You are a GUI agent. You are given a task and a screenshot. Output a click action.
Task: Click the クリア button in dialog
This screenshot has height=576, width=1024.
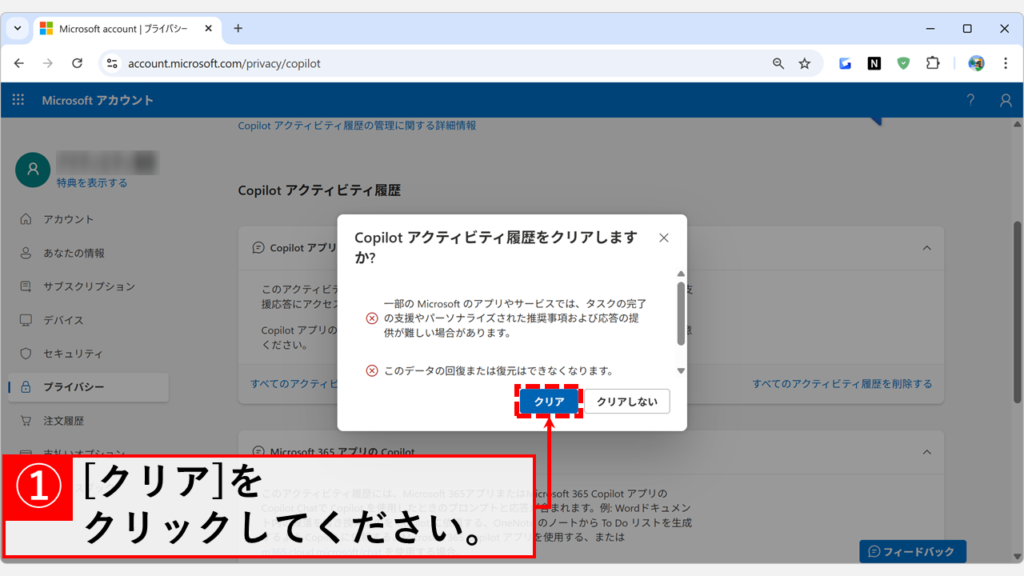pos(549,401)
